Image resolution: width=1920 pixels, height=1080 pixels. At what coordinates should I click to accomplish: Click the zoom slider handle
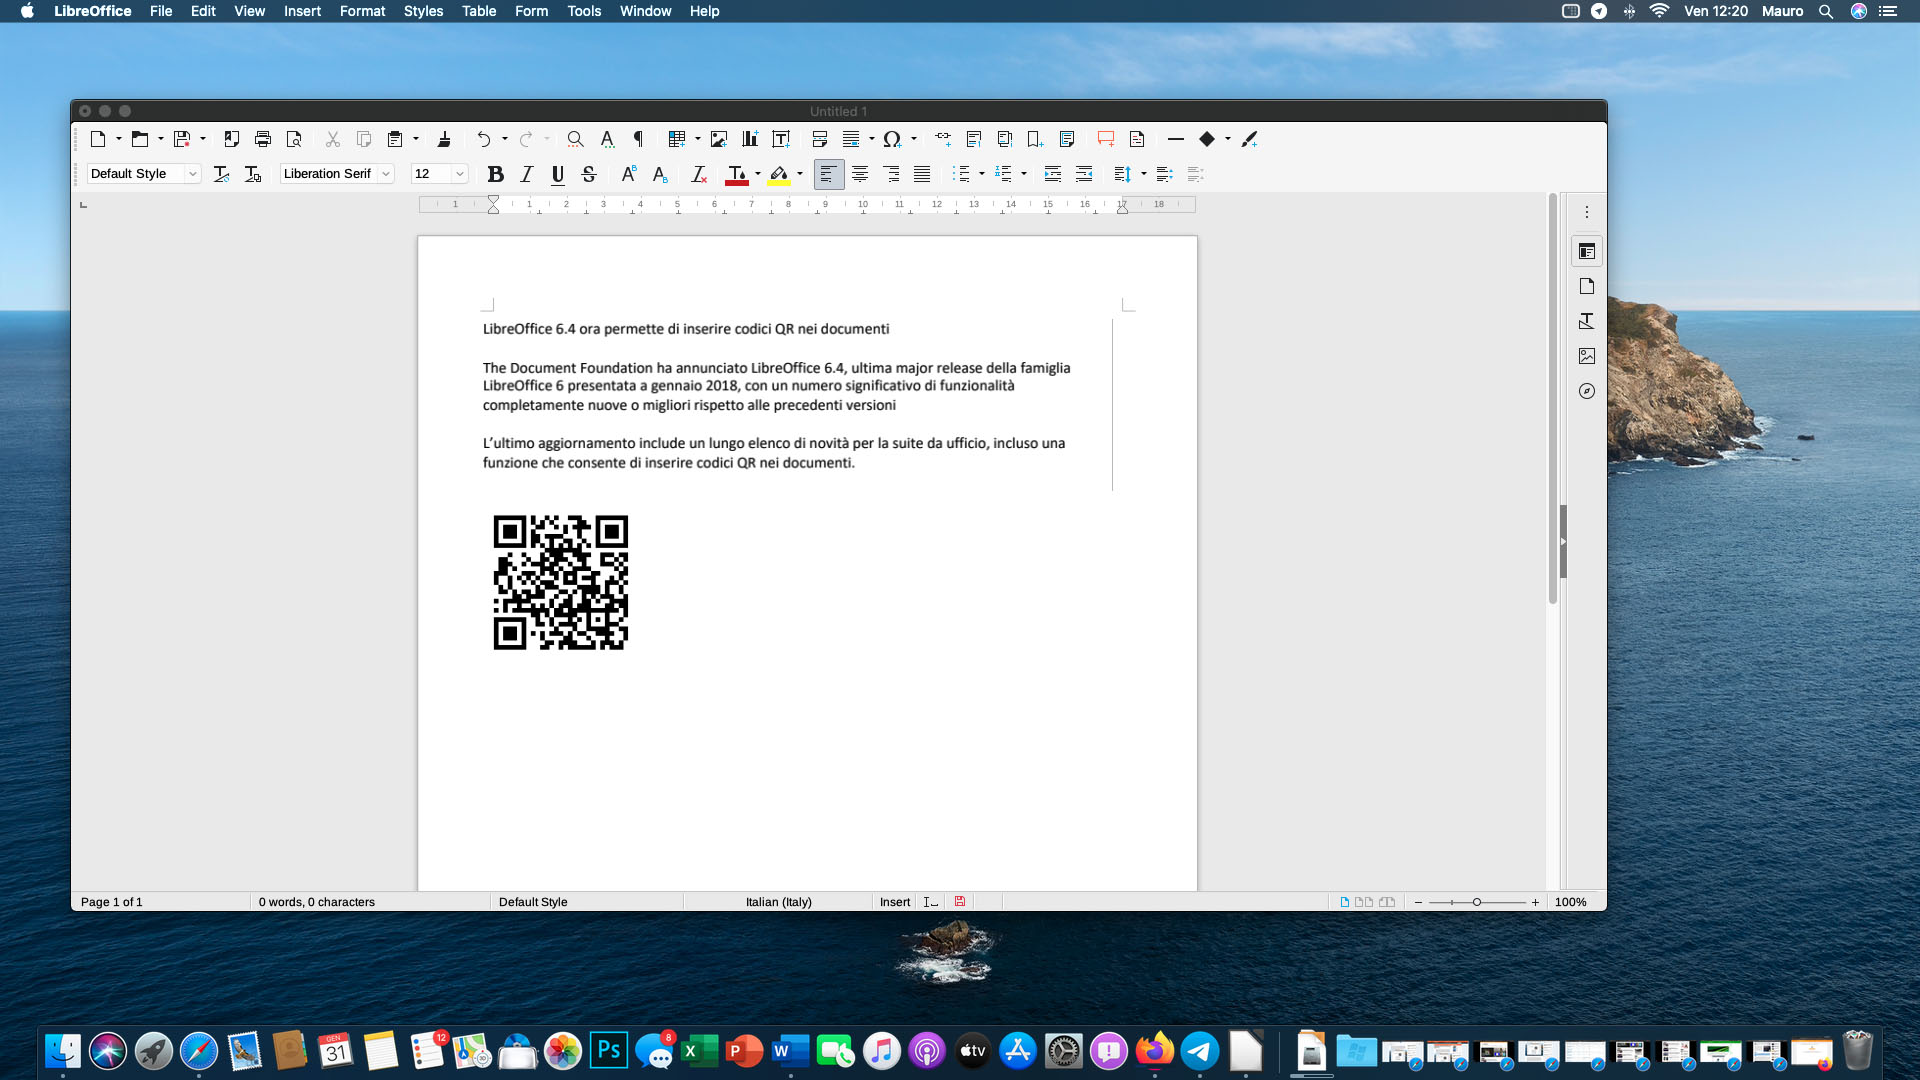1476,902
